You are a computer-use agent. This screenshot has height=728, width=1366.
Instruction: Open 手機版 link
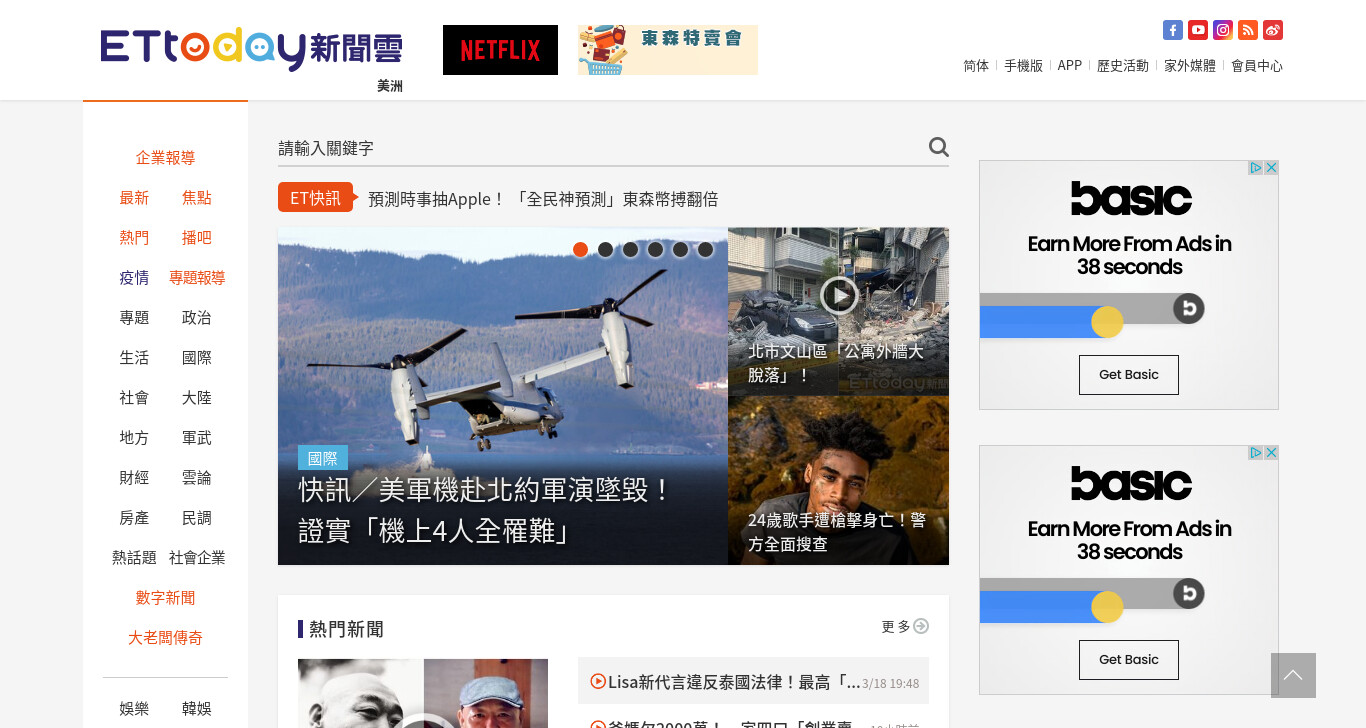pyautogui.click(x=1023, y=66)
